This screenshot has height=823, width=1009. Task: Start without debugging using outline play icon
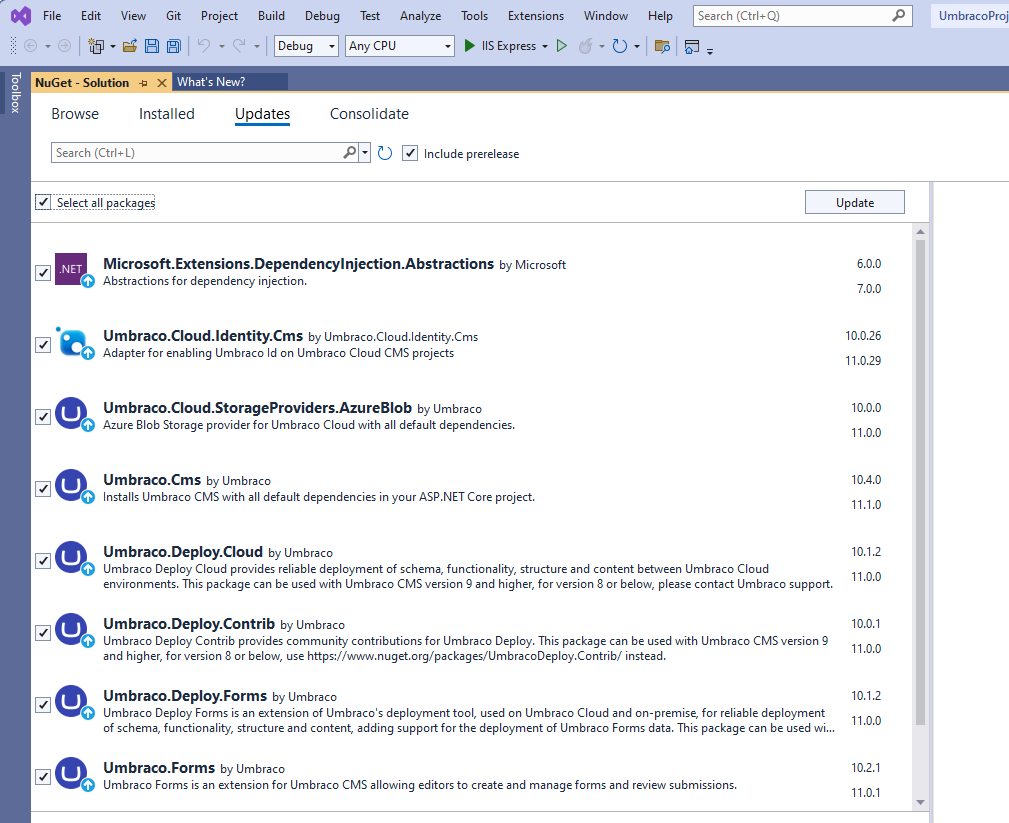pyautogui.click(x=562, y=46)
